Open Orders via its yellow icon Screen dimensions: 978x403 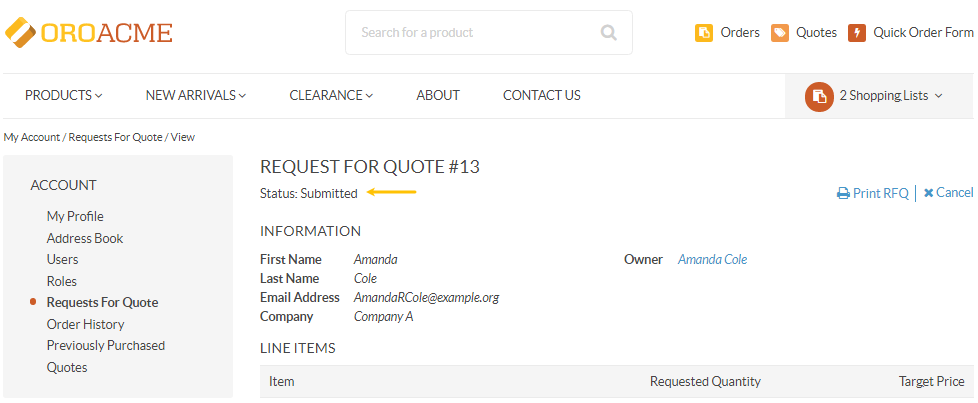(704, 32)
